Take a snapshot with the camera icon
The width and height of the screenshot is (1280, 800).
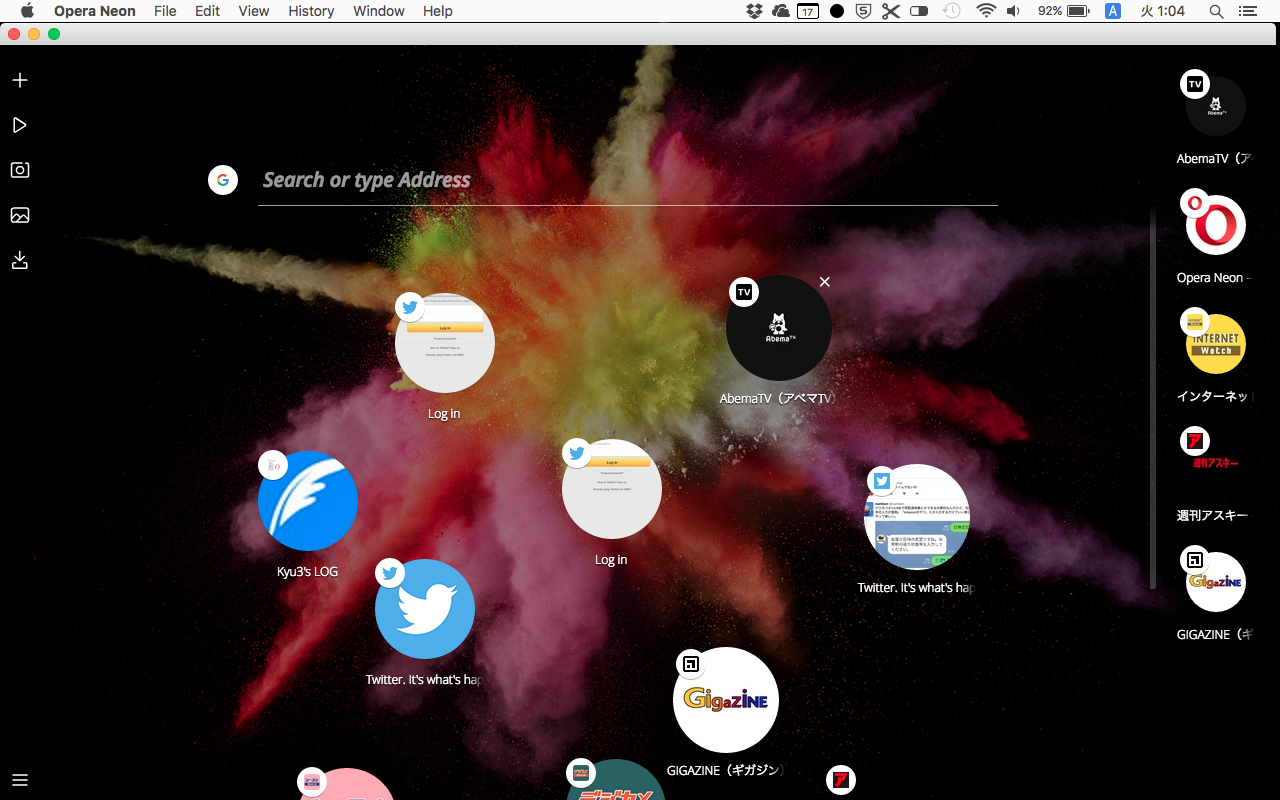coord(20,170)
